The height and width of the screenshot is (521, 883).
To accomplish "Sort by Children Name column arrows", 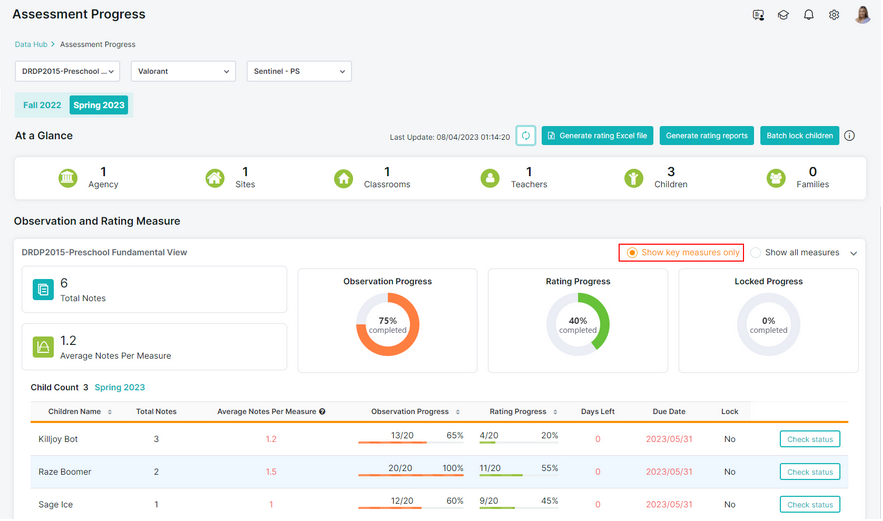I will coord(110,412).
